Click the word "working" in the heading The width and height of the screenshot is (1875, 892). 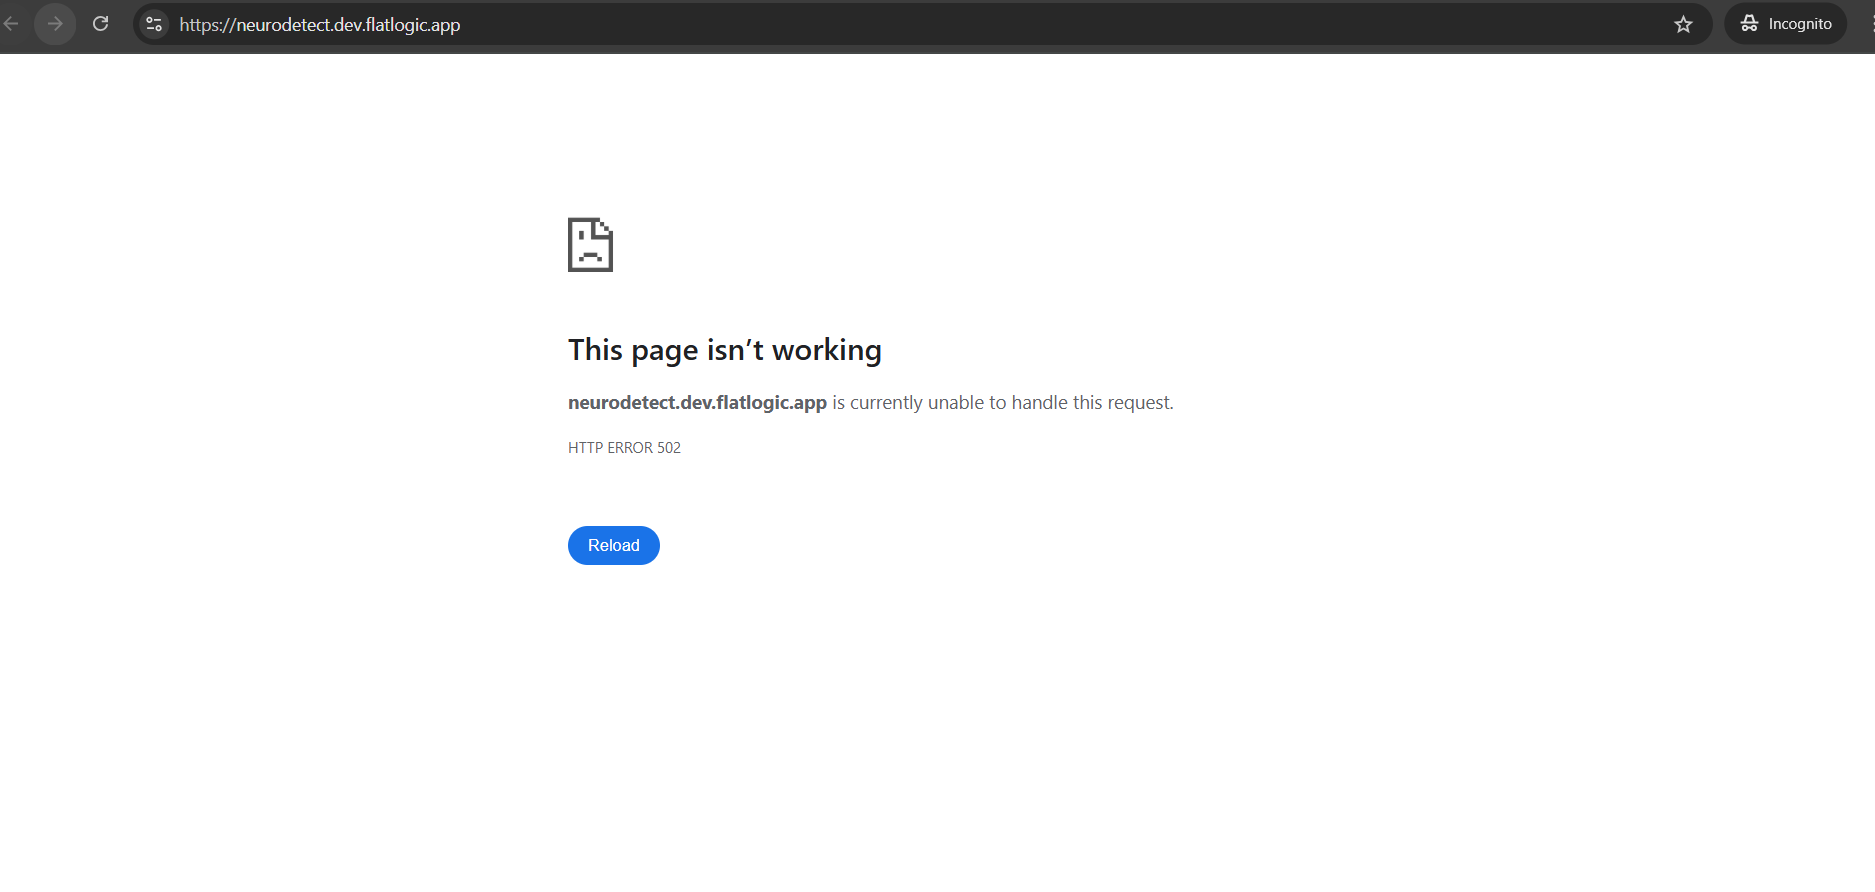click(826, 350)
